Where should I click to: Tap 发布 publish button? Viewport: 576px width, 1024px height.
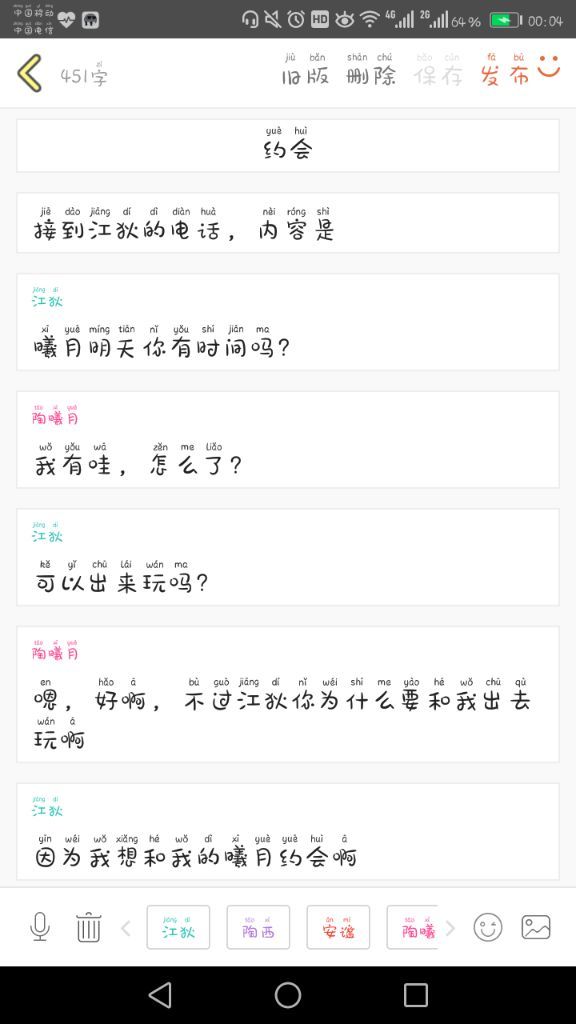505,70
